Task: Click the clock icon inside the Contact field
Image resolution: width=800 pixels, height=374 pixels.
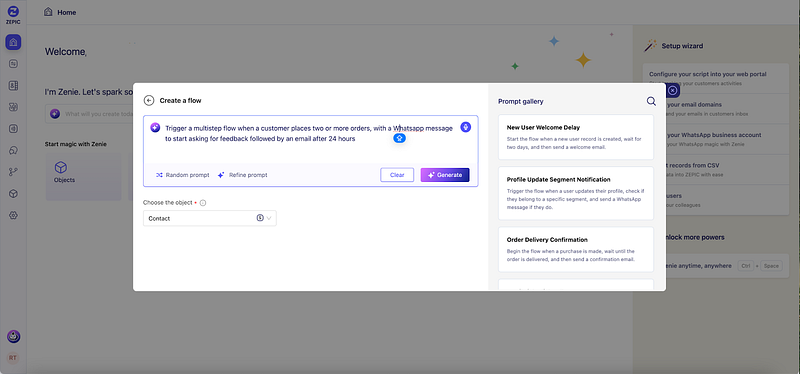Action: 260,218
